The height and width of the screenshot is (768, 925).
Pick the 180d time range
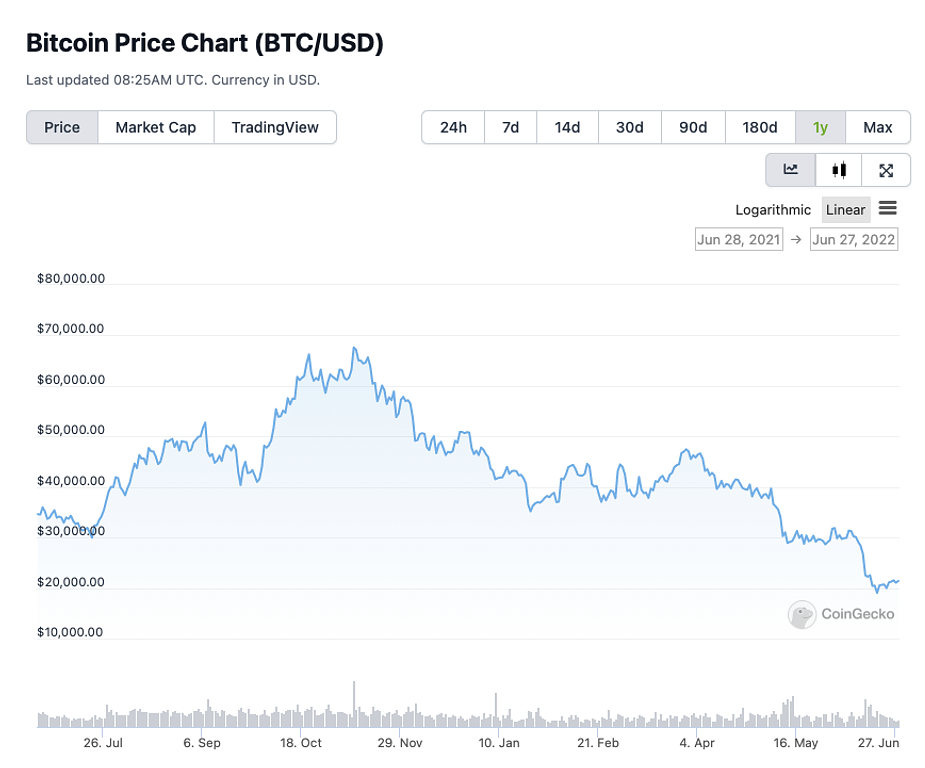pyautogui.click(x=760, y=127)
